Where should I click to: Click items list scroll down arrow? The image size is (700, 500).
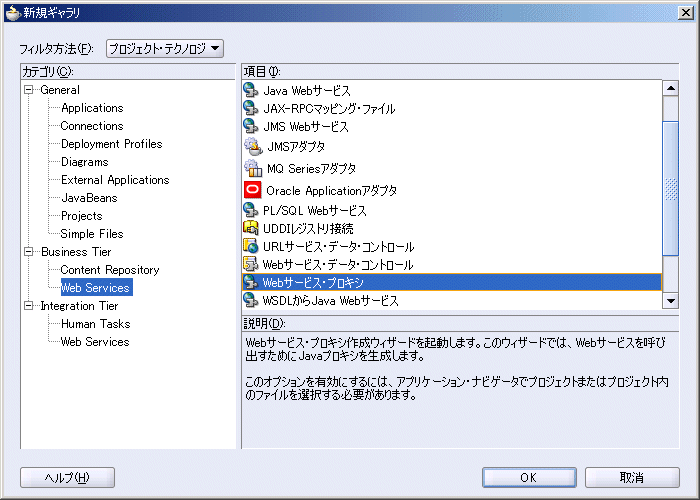click(x=671, y=300)
